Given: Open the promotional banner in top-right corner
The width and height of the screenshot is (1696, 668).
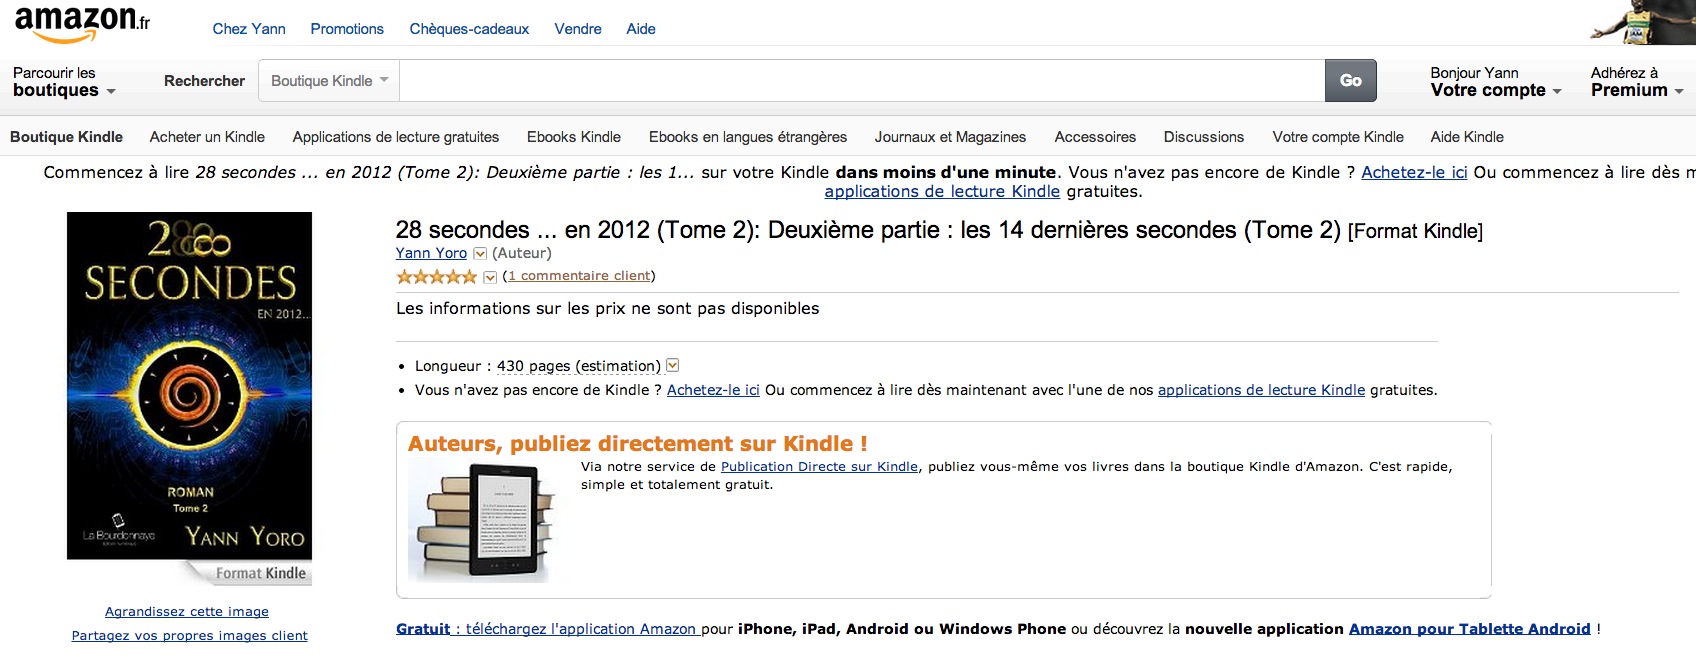Looking at the screenshot, I should coord(1642,22).
